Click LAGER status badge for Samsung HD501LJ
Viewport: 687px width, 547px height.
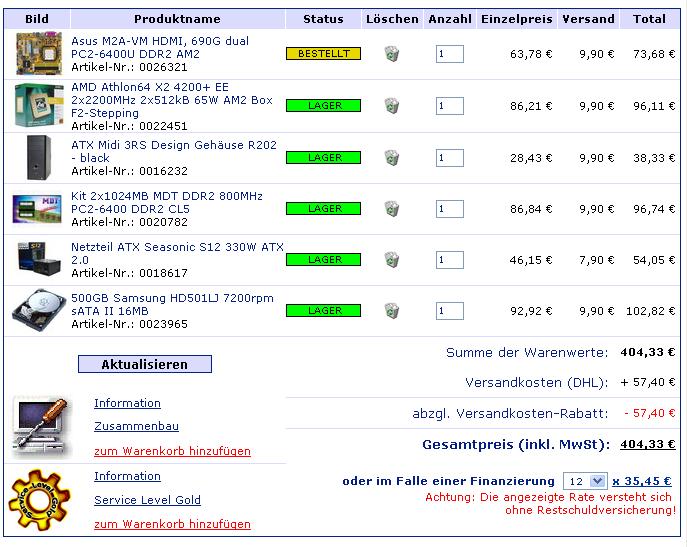click(323, 311)
